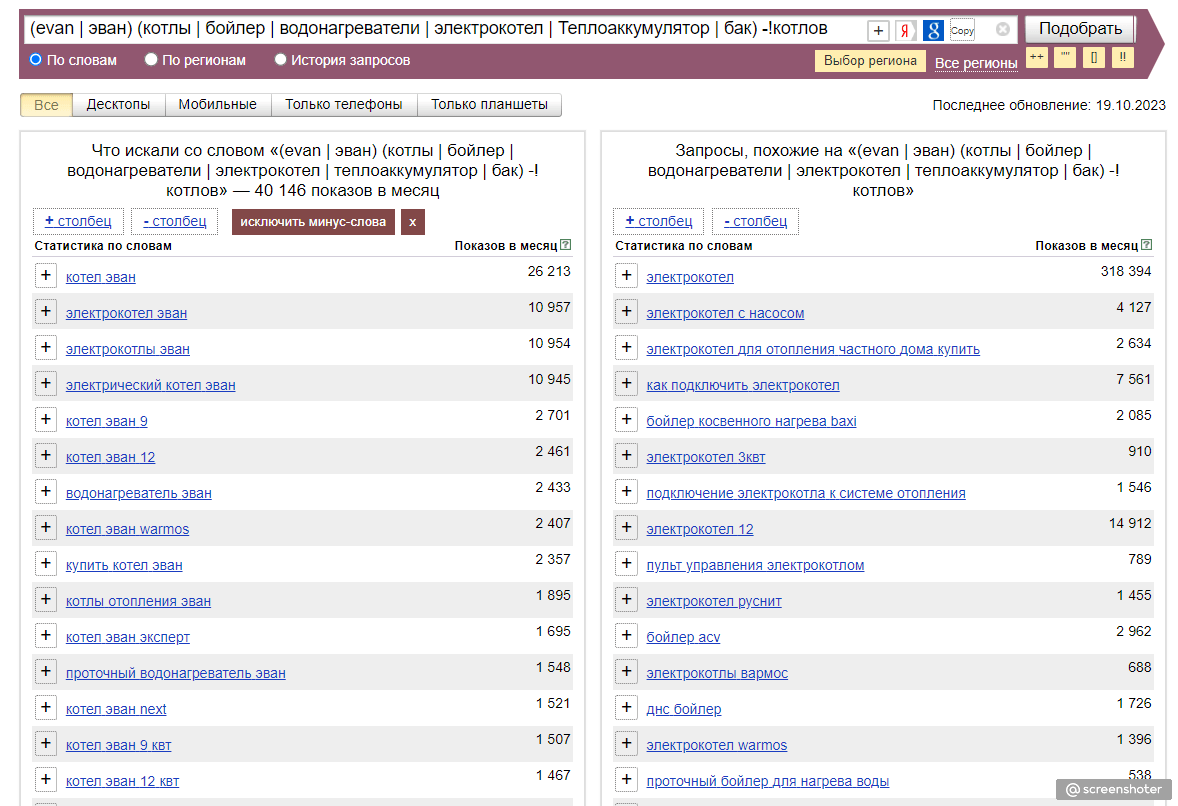Open the 'проточный водонагреватель эван' link
The width and height of the screenshot is (1178, 806).
pos(176,673)
